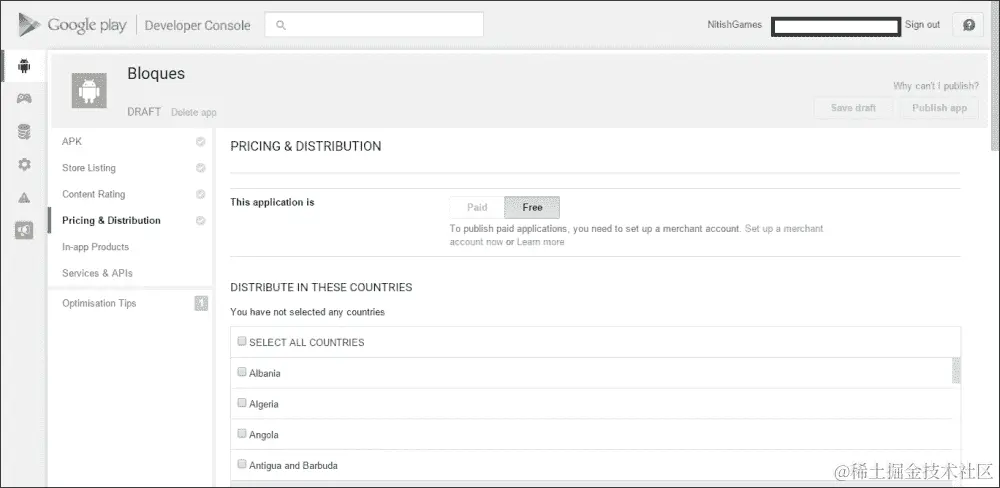
Task: Click the Store Listing check icon
Action: tap(200, 168)
